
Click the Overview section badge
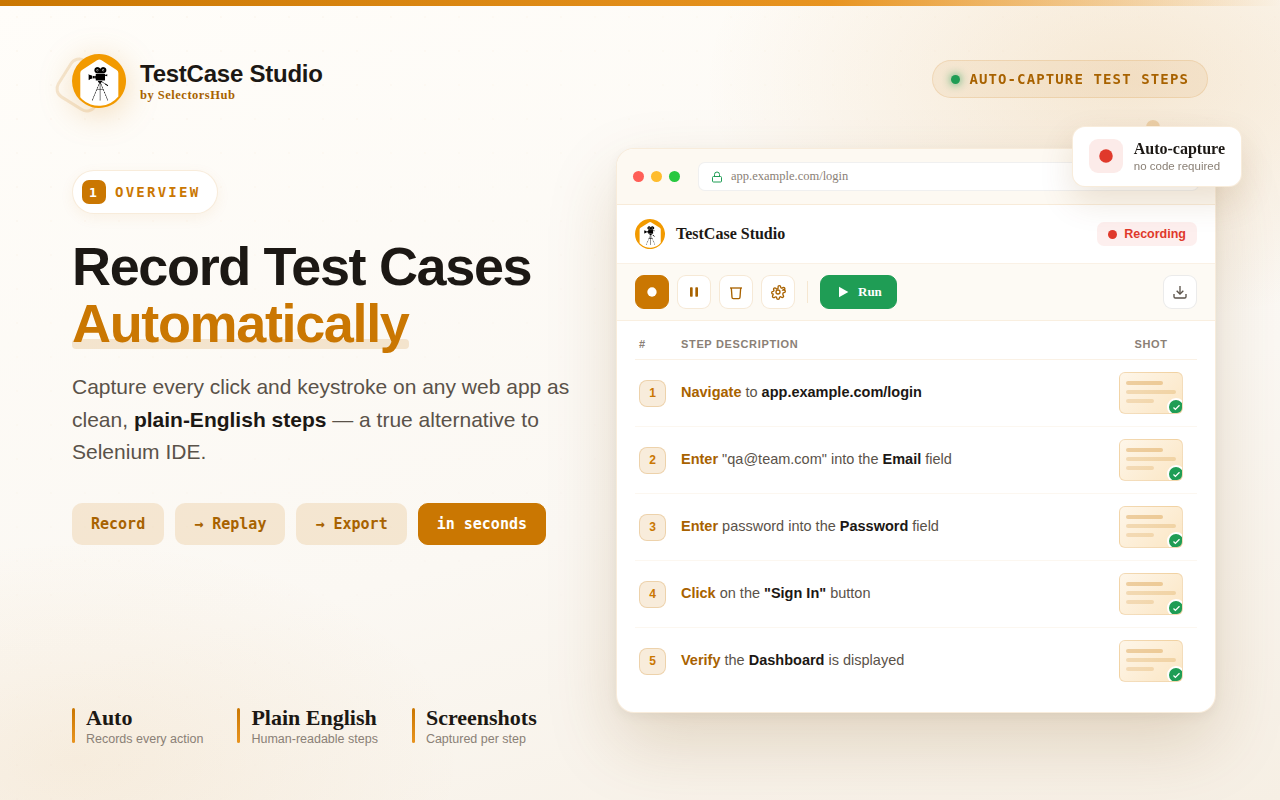145,192
